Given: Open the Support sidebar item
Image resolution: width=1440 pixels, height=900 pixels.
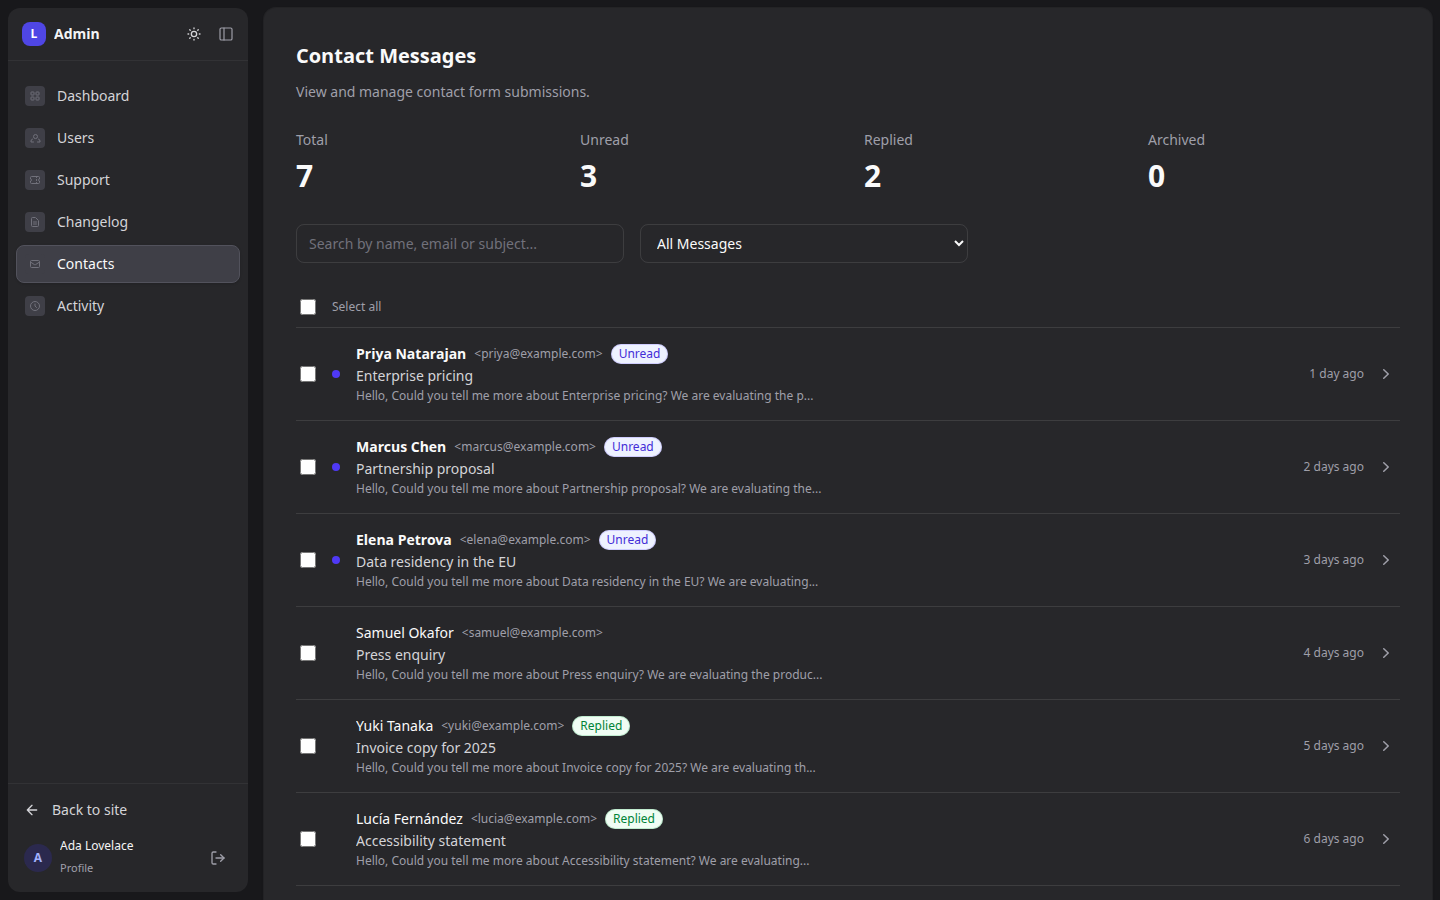Looking at the screenshot, I should [128, 180].
